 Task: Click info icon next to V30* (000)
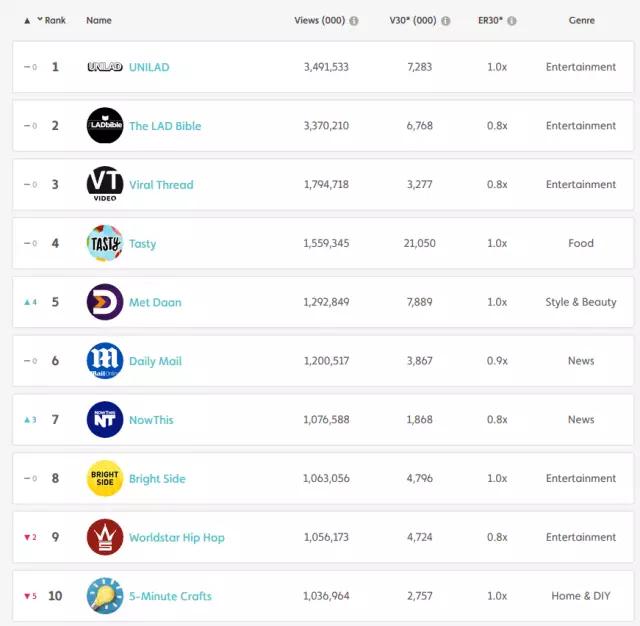445,20
